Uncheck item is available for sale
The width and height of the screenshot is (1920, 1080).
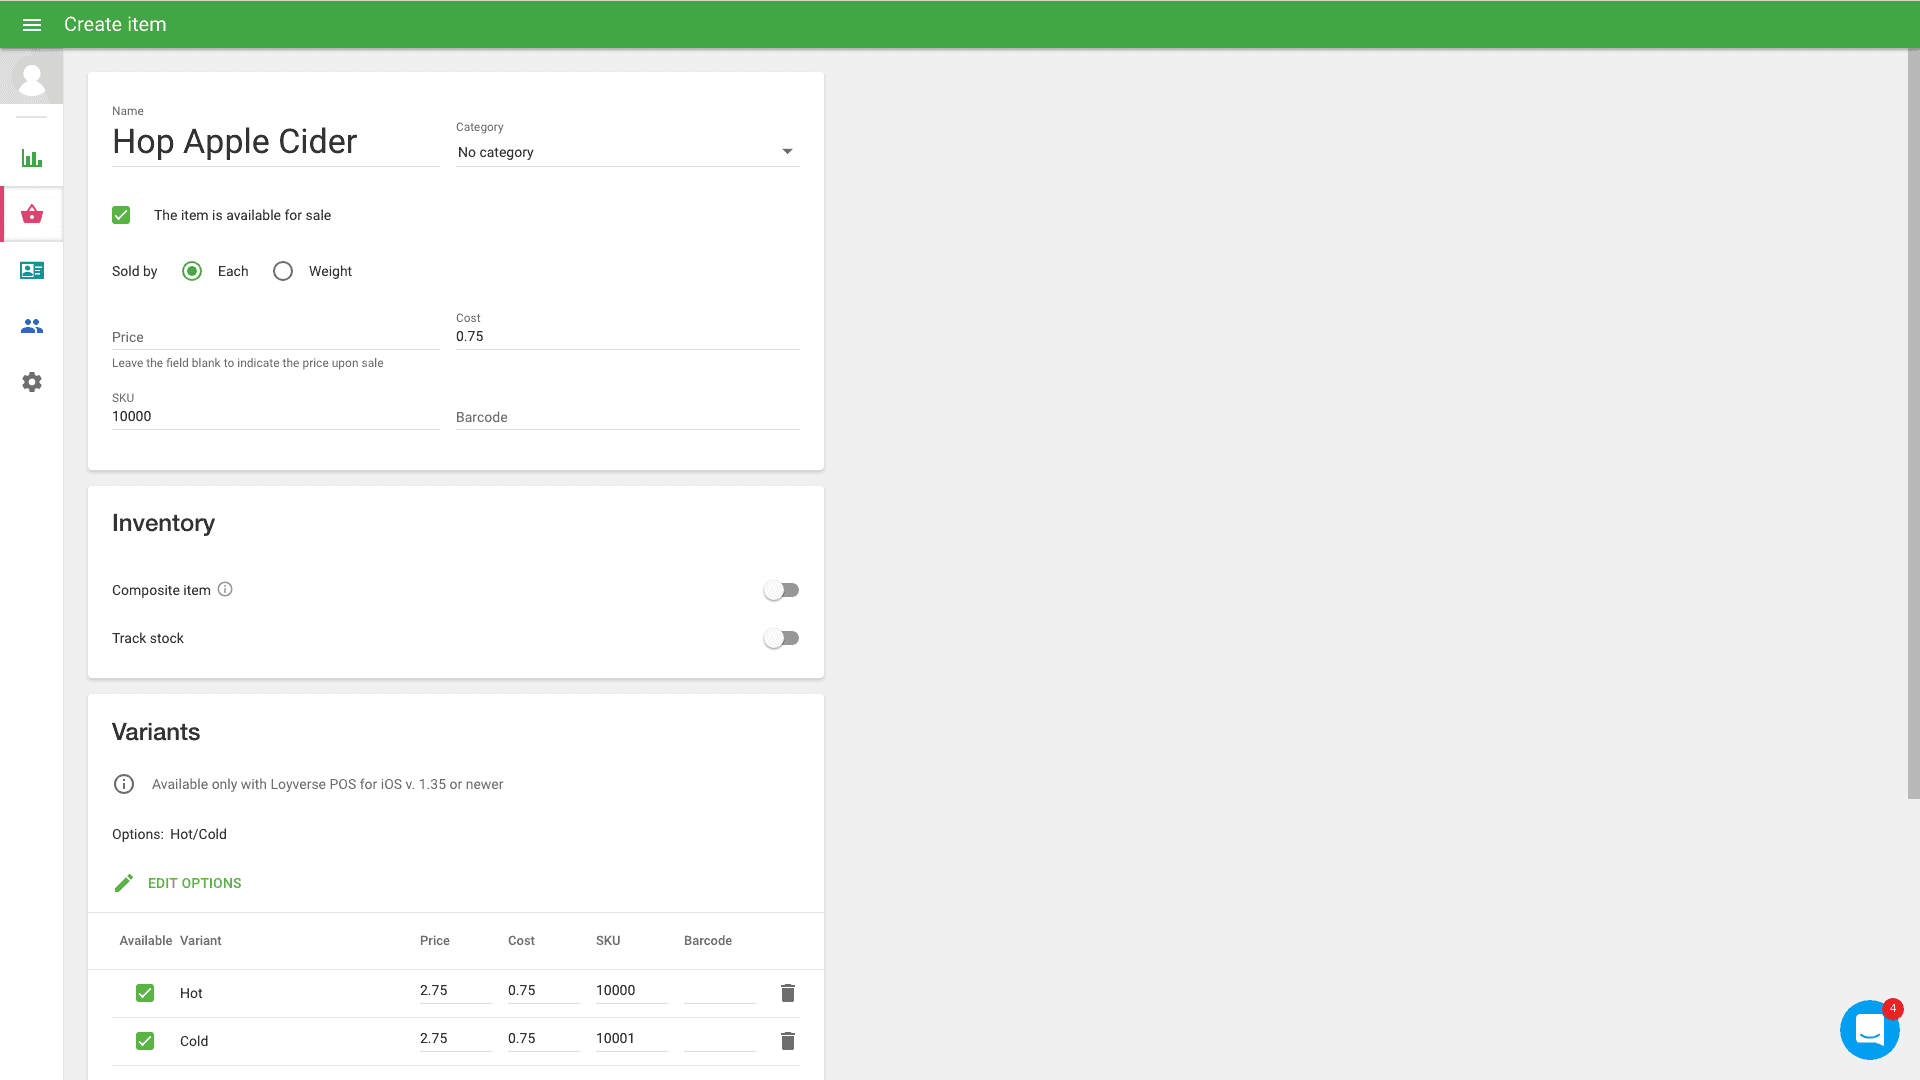pyautogui.click(x=121, y=215)
